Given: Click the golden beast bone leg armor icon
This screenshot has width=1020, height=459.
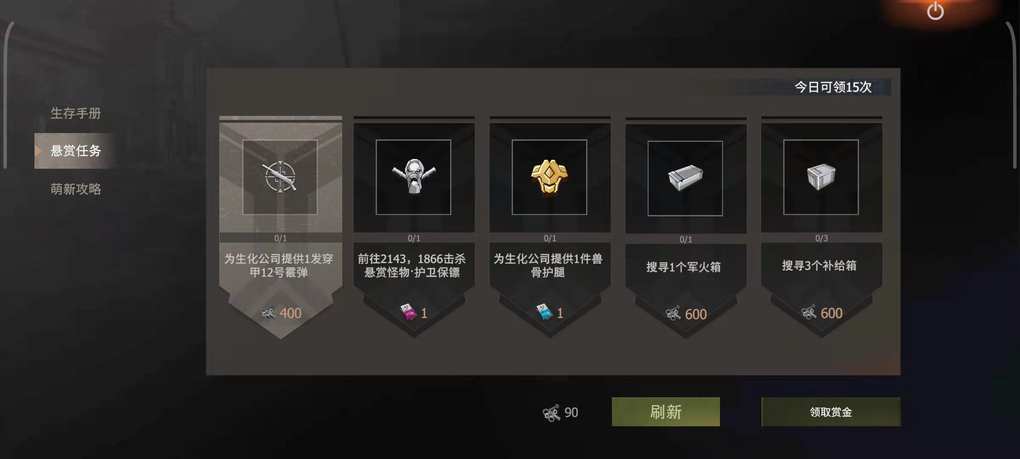Looking at the screenshot, I should coord(549,177).
